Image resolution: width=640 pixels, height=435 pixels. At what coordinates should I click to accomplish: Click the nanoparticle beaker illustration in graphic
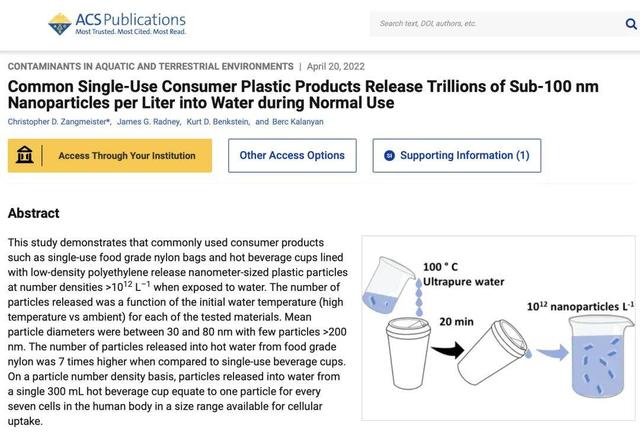598,356
